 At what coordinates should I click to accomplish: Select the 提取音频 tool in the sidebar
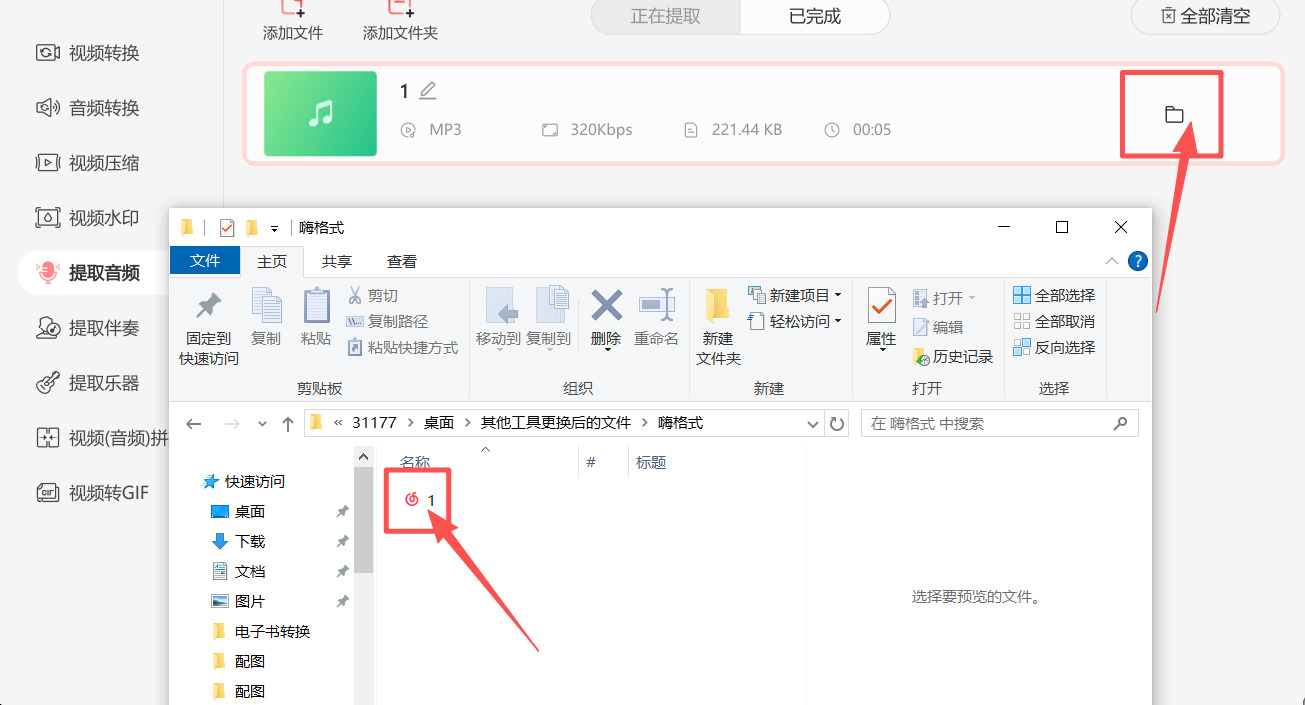90,271
